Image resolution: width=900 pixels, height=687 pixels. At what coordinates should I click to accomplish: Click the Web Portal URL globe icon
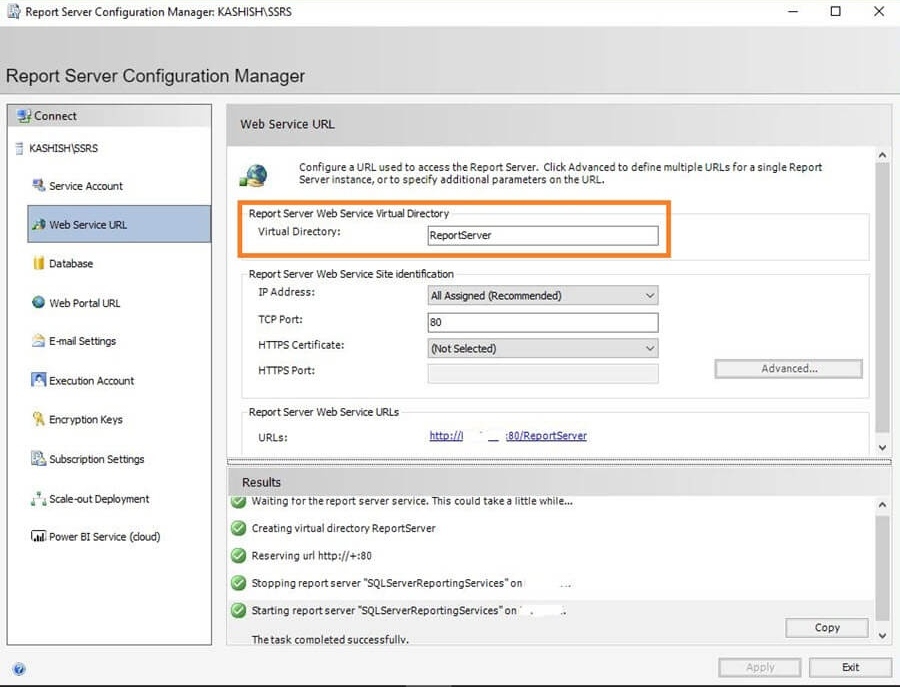[38, 302]
